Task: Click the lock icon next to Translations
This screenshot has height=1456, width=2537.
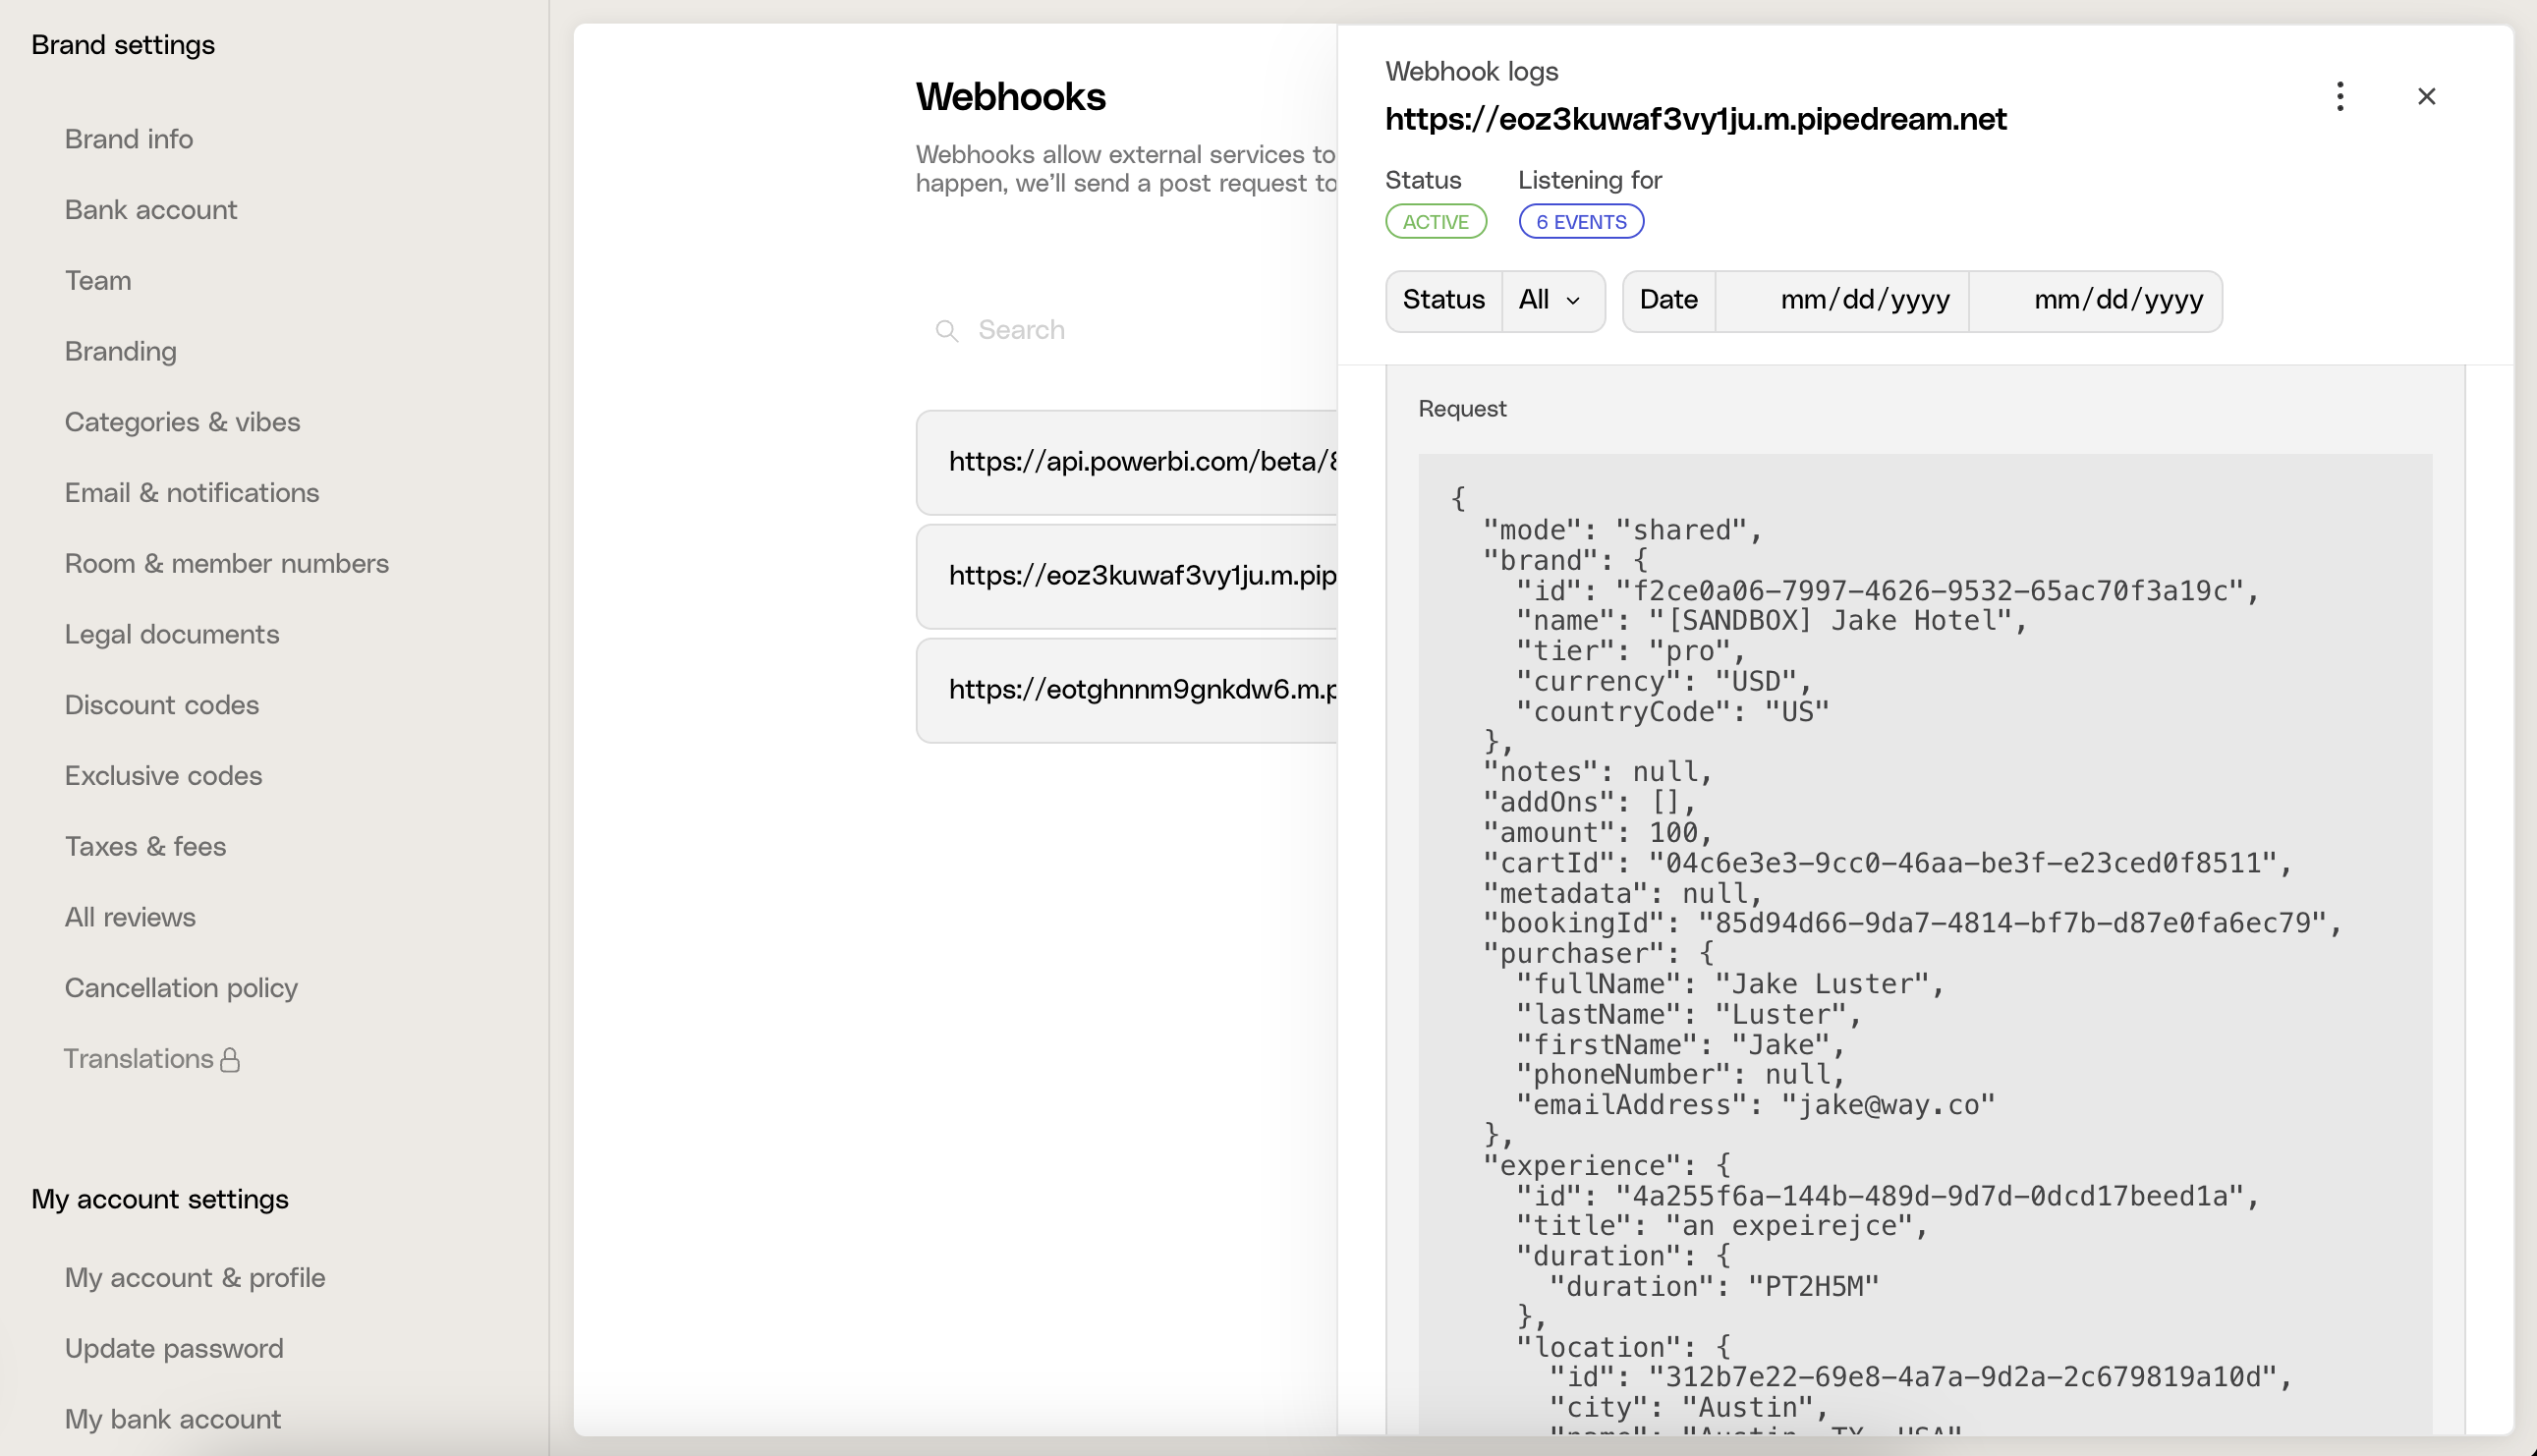Action: (x=228, y=1060)
